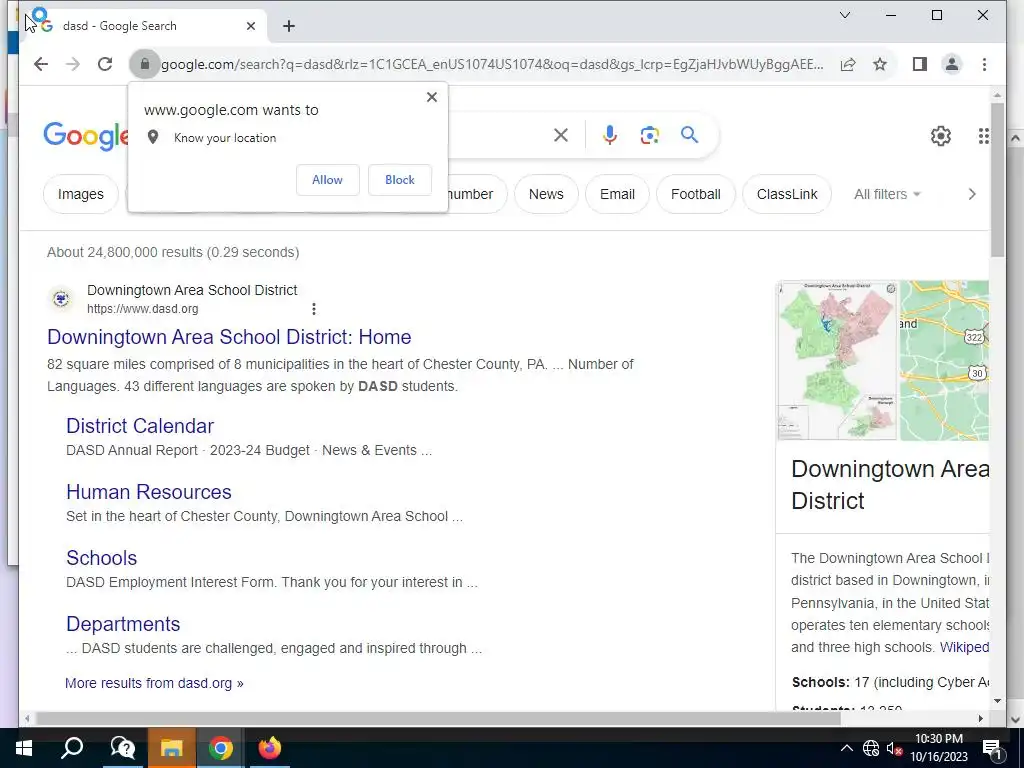Go back to the previous page

coord(40,64)
